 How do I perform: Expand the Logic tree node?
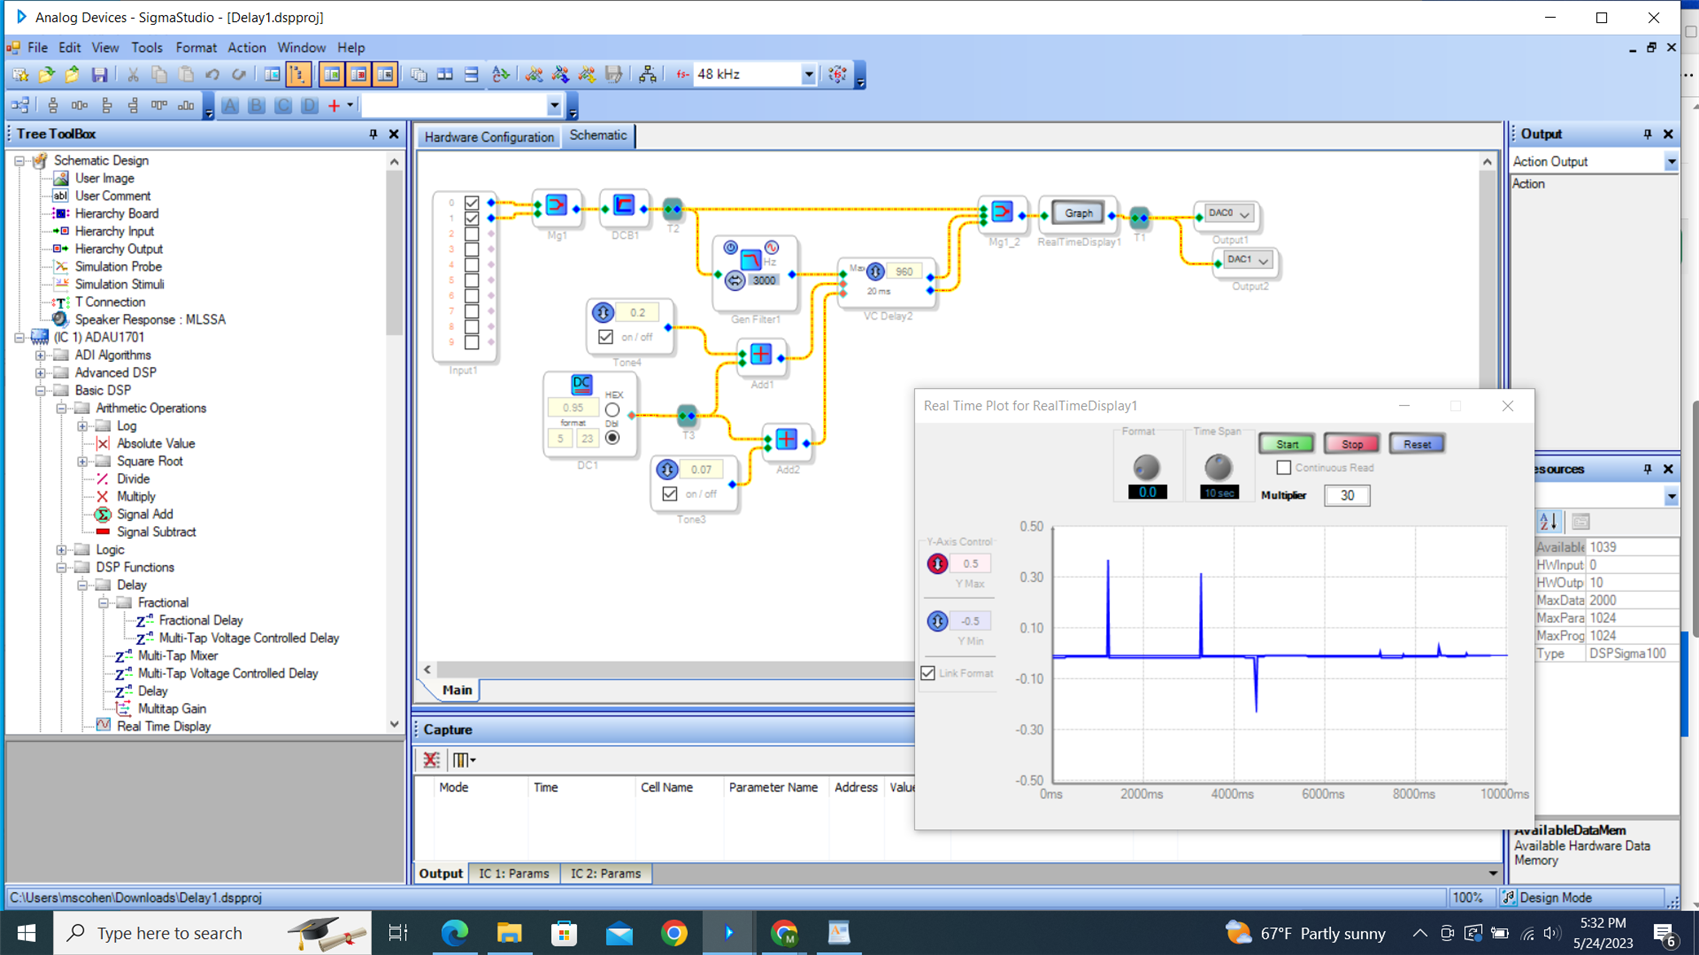pyautogui.click(x=62, y=550)
